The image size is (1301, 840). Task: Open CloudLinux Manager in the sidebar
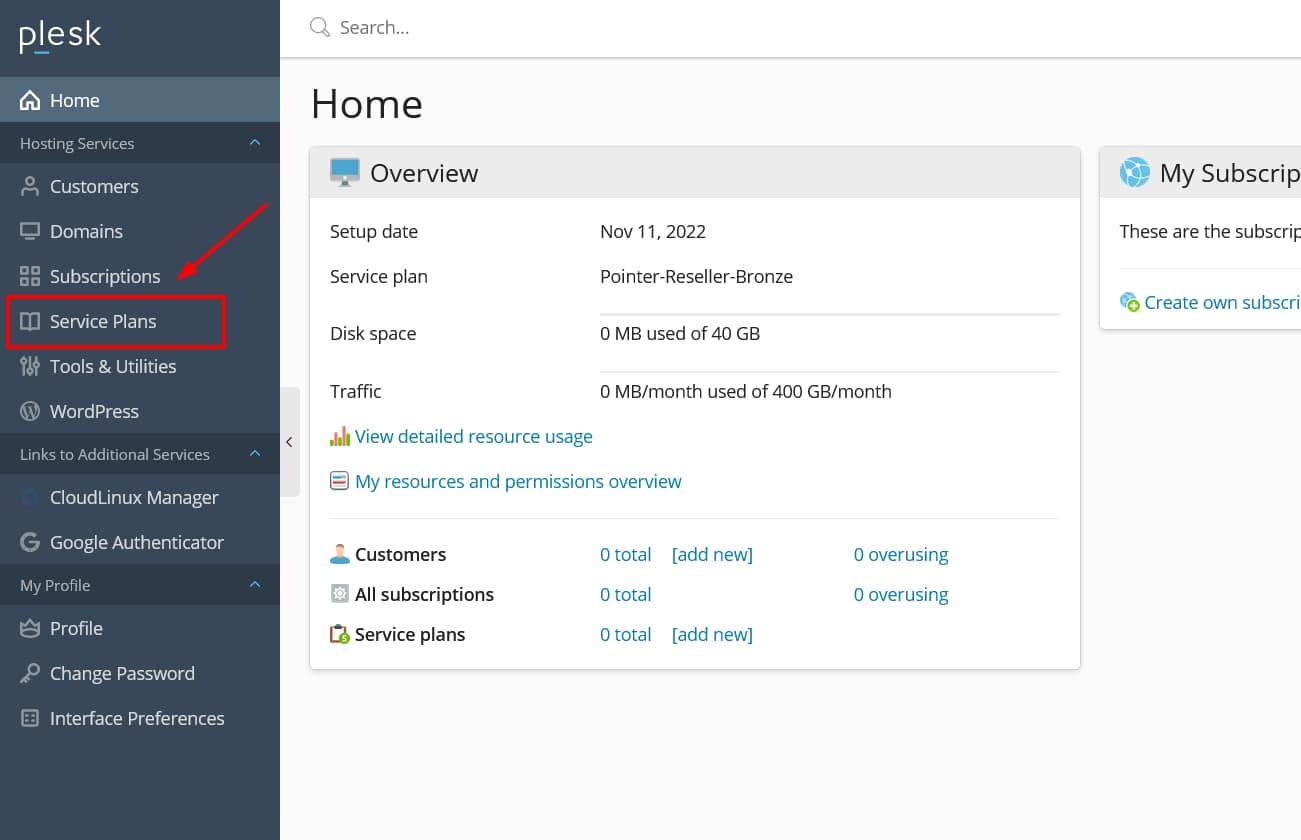(140, 497)
